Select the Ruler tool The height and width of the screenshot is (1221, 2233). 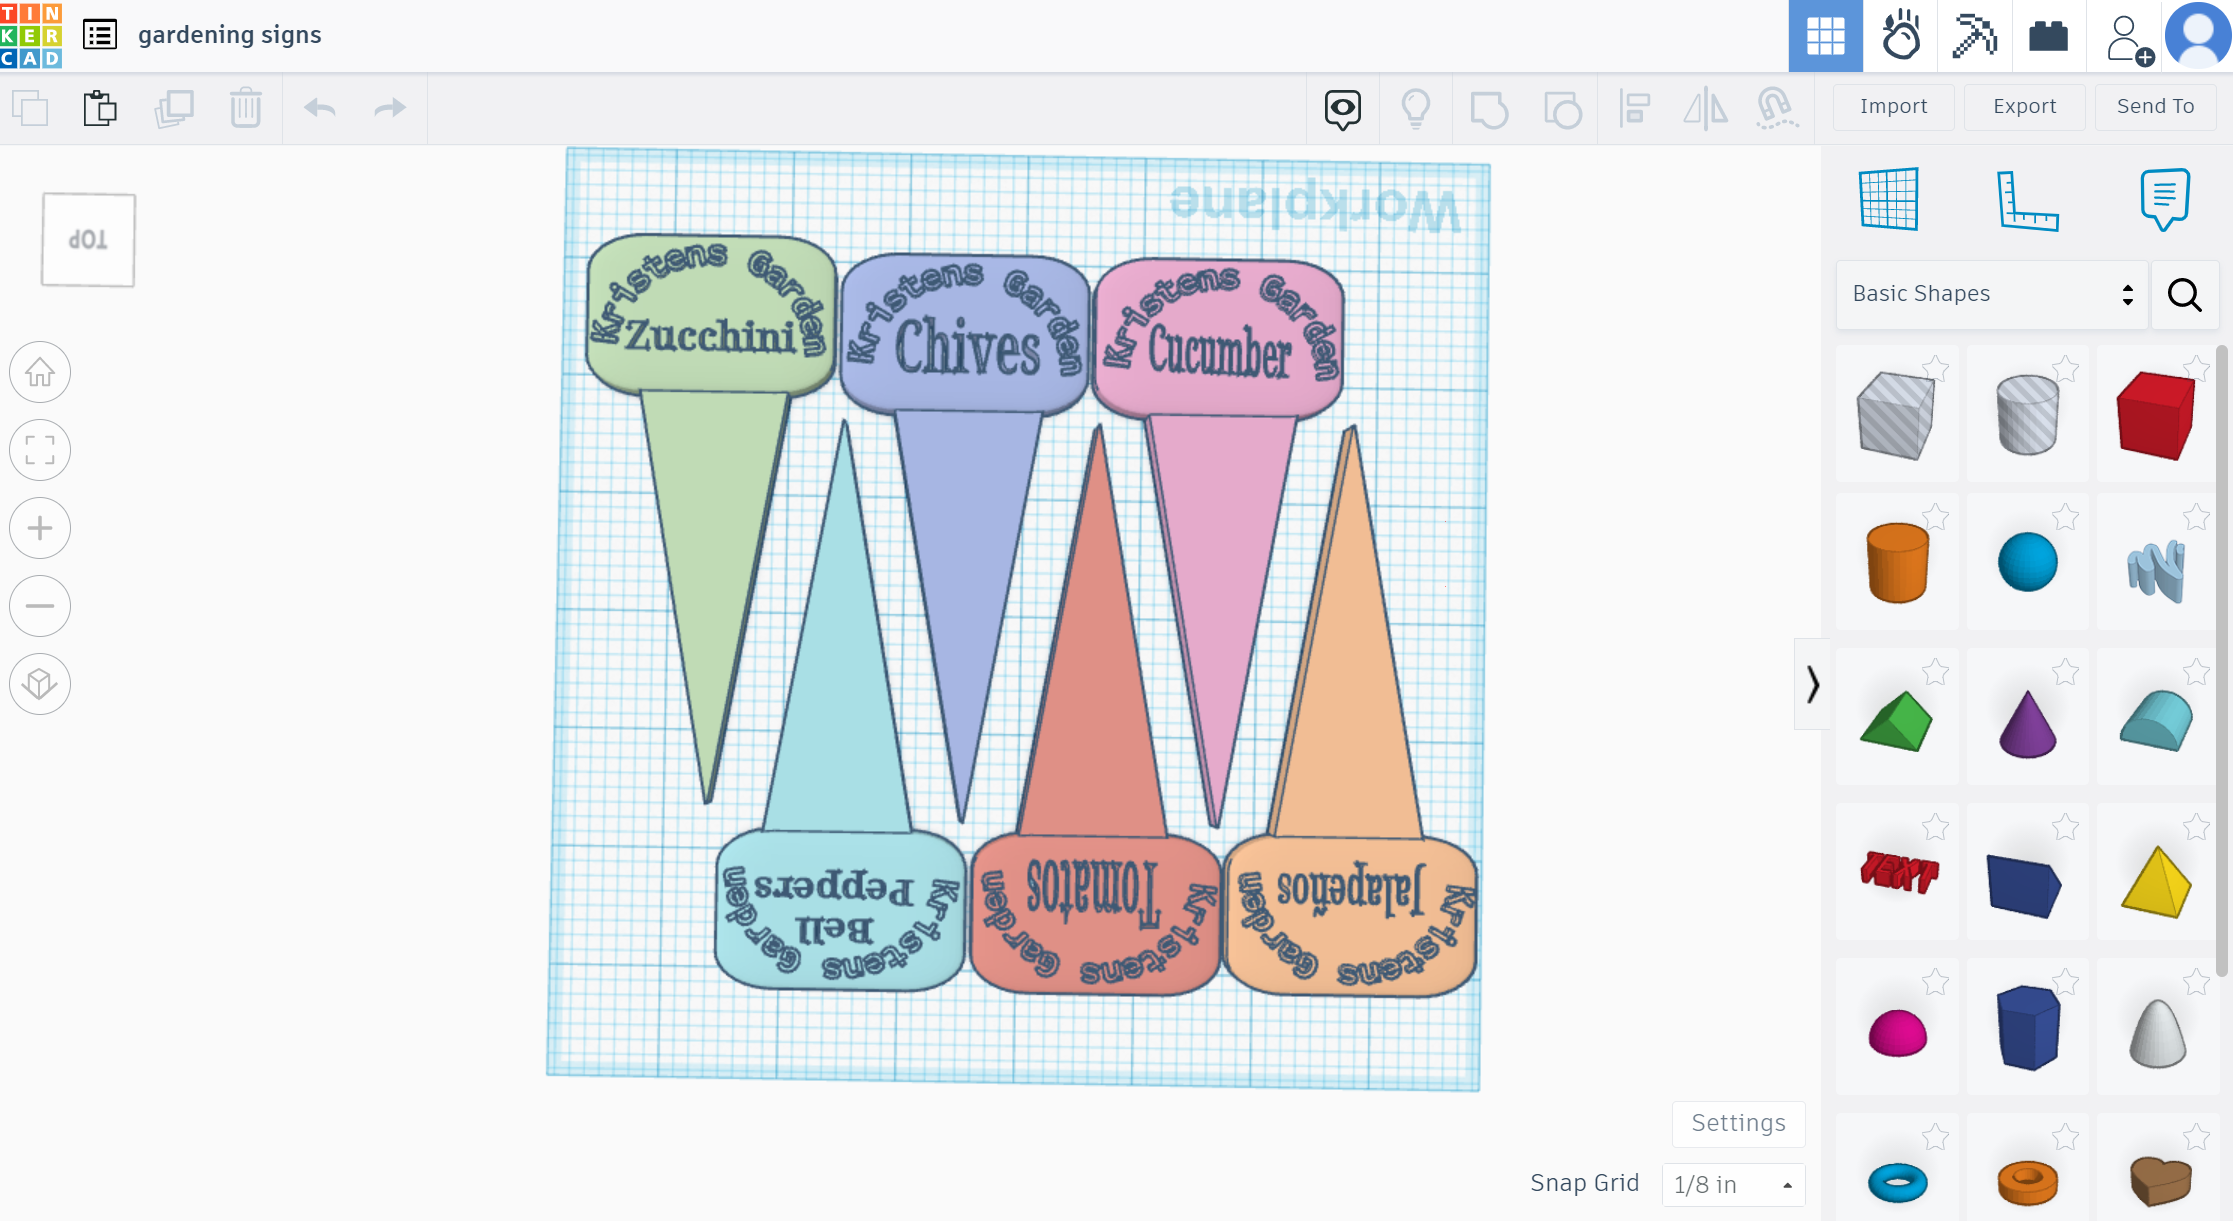(x=2027, y=200)
